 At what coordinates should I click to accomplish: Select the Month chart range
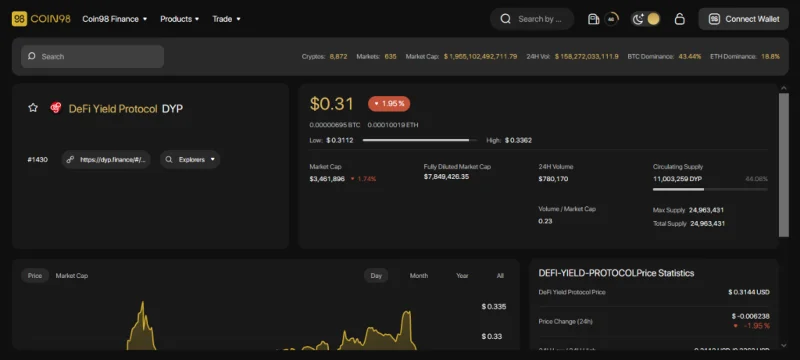(x=419, y=275)
